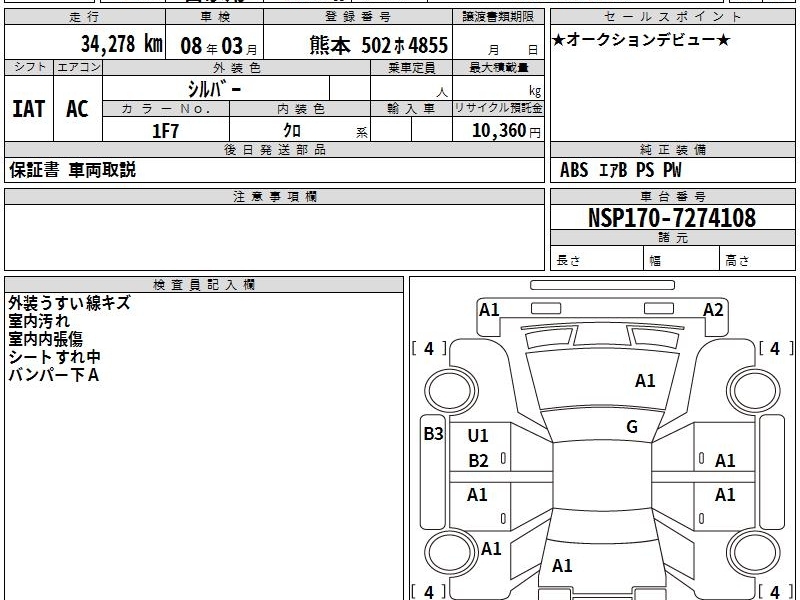The height and width of the screenshot is (600, 800).
Task: Click the 高さ dimension cell
Action: (x=757, y=258)
